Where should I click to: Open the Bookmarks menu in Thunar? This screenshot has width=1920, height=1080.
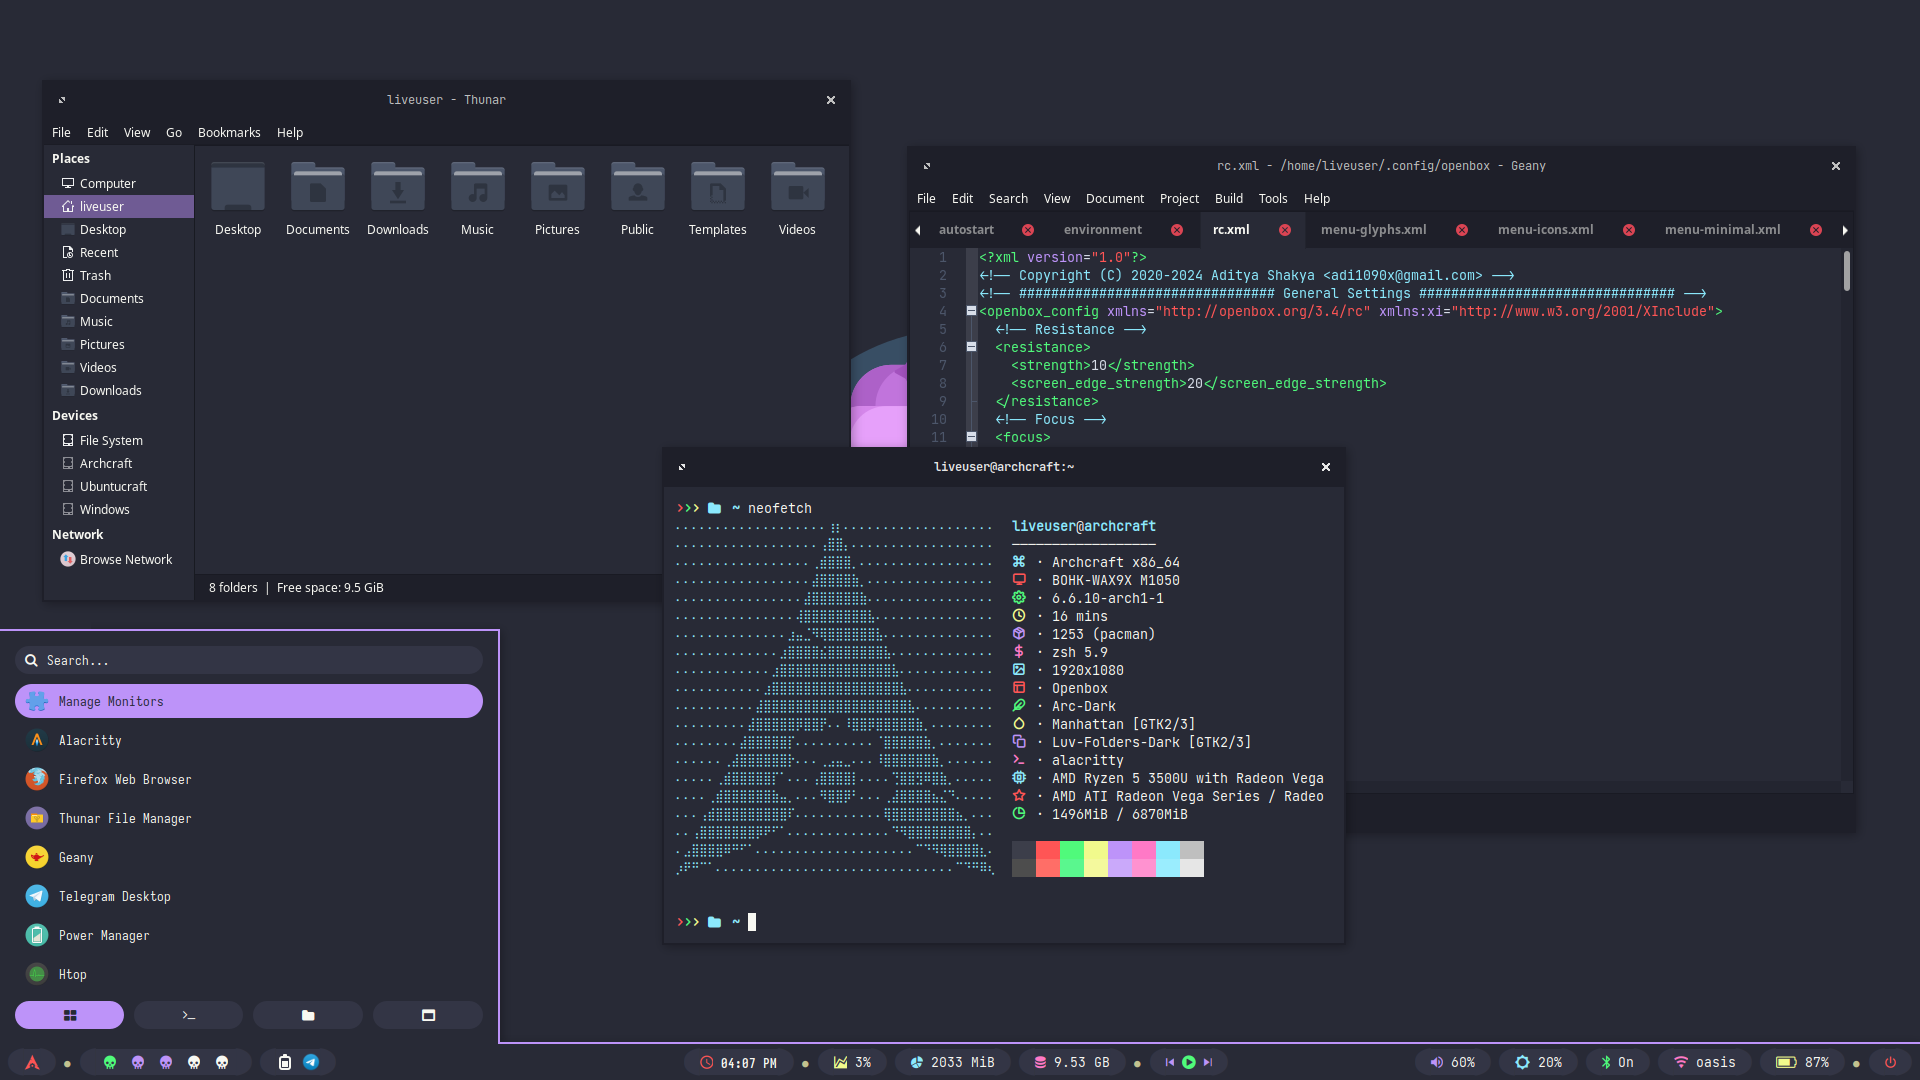[x=229, y=132]
